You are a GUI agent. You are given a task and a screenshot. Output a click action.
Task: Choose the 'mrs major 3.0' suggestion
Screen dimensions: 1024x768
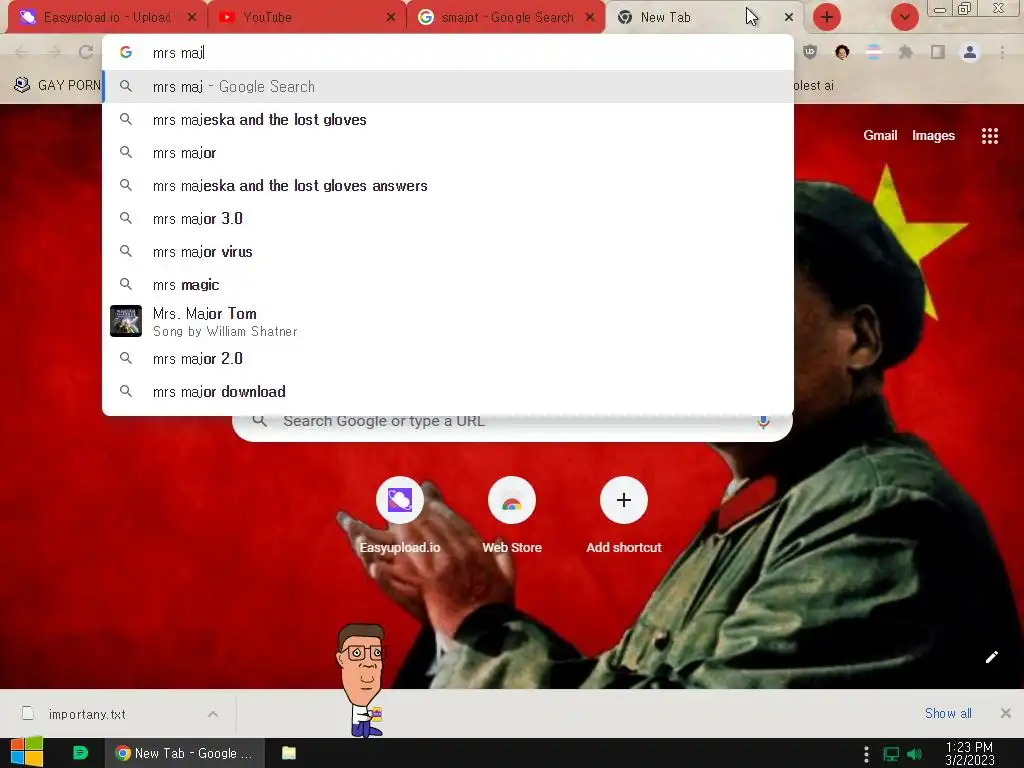(448, 219)
